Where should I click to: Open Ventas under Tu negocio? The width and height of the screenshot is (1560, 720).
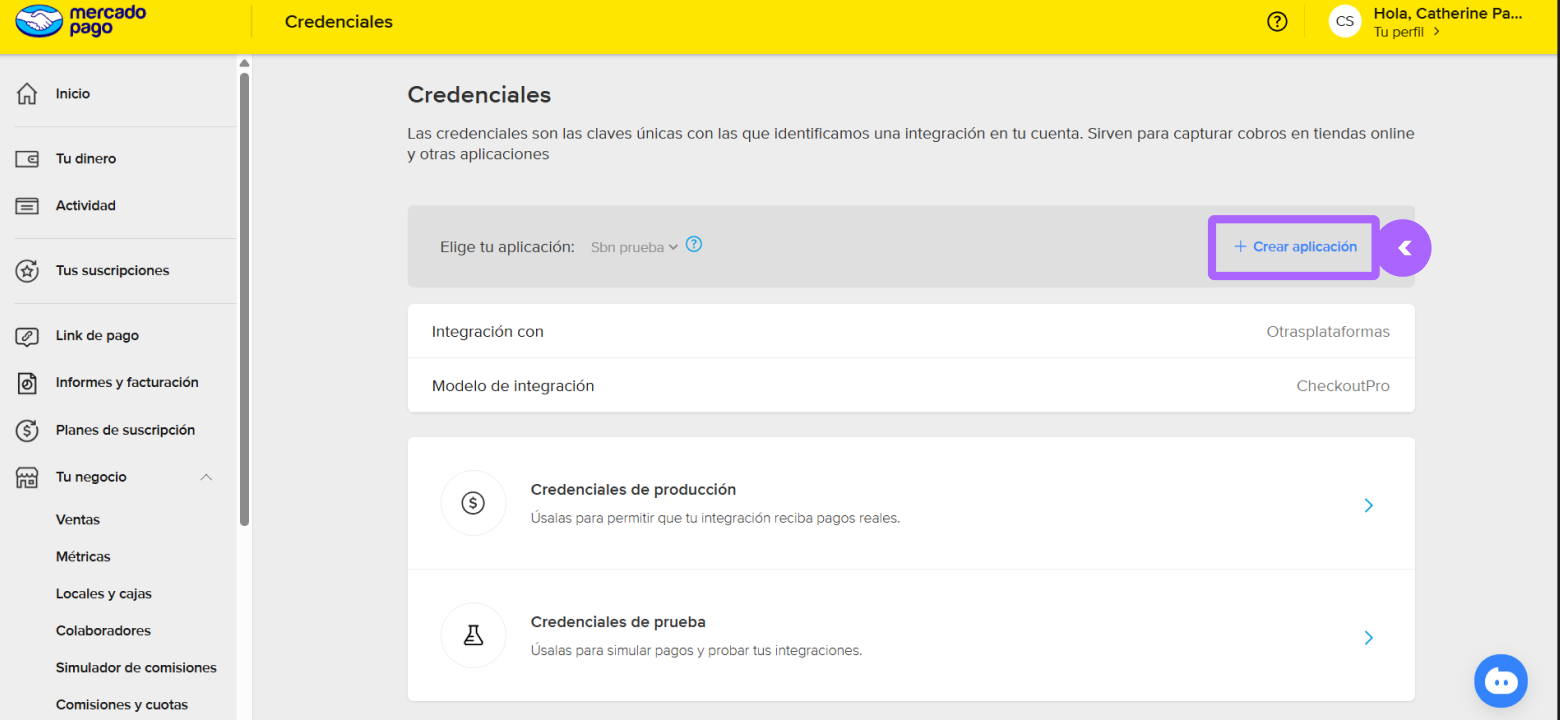pos(78,520)
